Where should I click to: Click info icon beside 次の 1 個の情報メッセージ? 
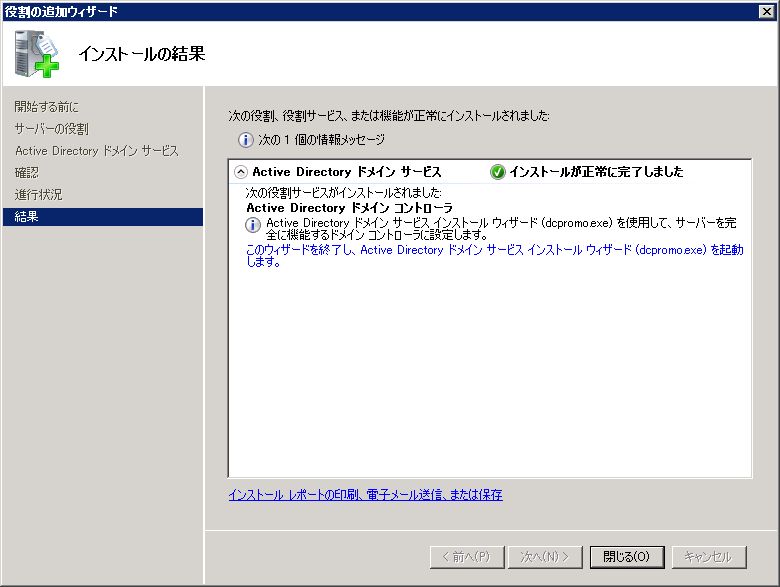click(x=245, y=140)
